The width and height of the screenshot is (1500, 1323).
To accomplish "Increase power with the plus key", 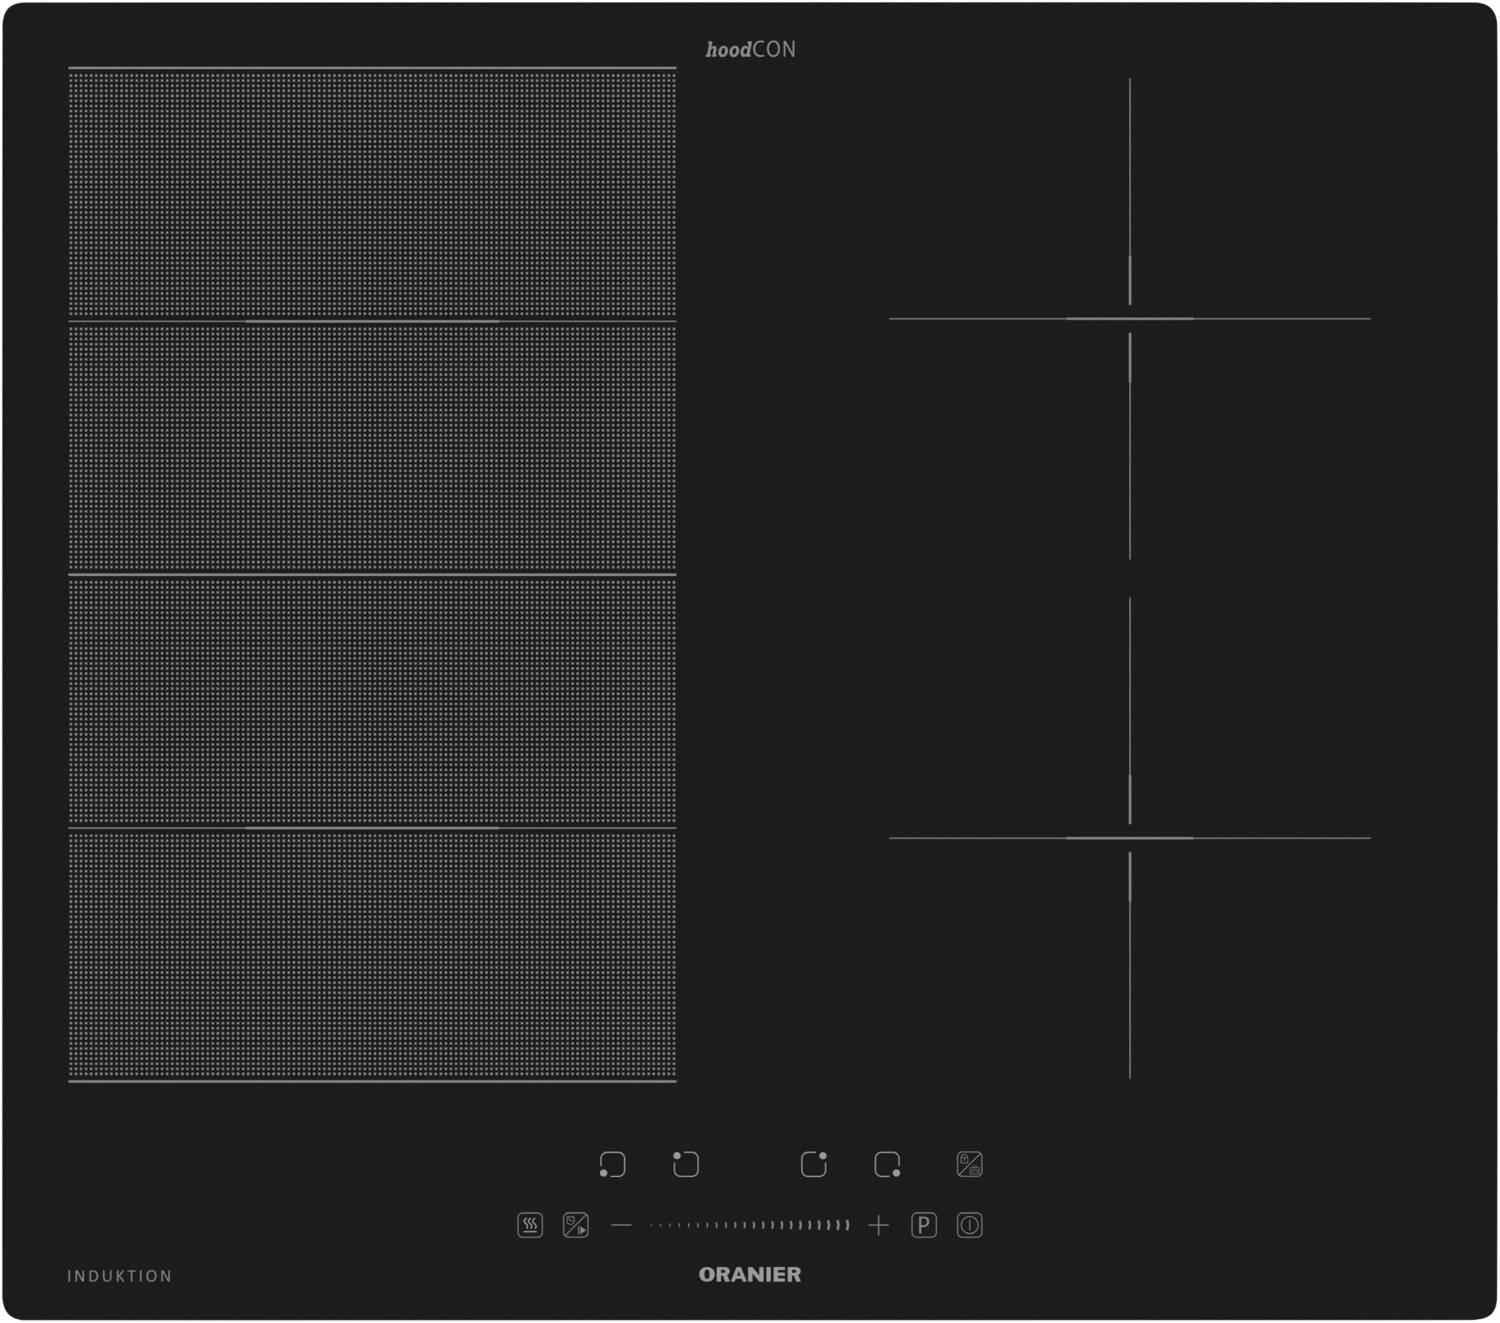I will point(878,1225).
